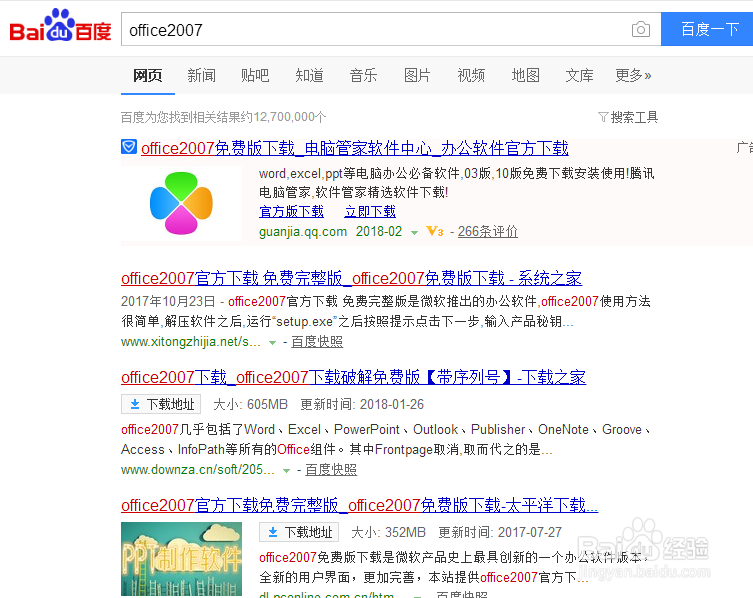Open the 下载之家 office2007下载破解免费版 result title
The width and height of the screenshot is (753, 598).
coord(353,377)
